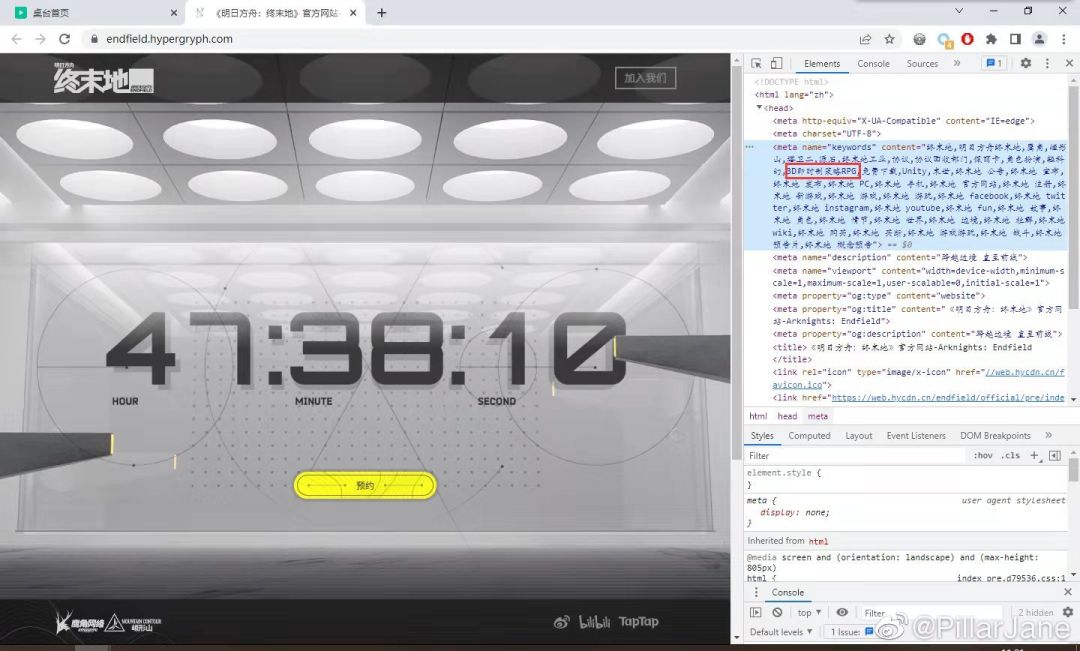Open the TapTap logo in page footer
This screenshot has height=651, width=1080.
tap(638, 621)
